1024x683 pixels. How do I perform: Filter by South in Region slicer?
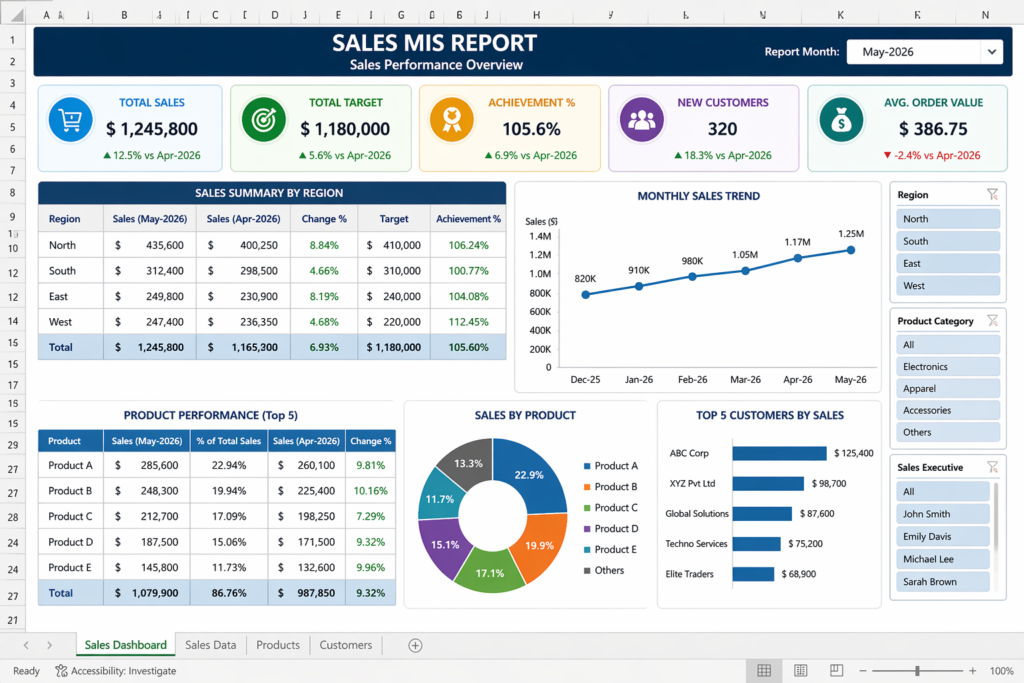(x=948, y=241)
